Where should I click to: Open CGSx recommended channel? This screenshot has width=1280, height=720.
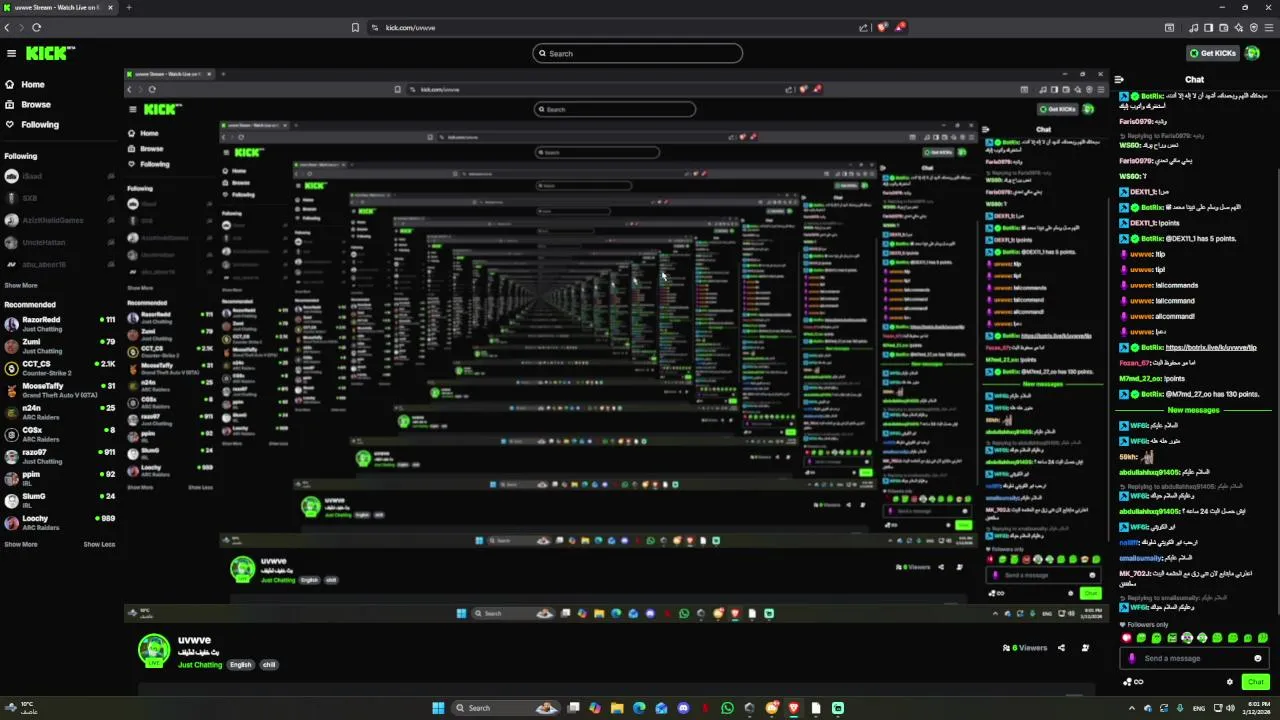point(60,434)
